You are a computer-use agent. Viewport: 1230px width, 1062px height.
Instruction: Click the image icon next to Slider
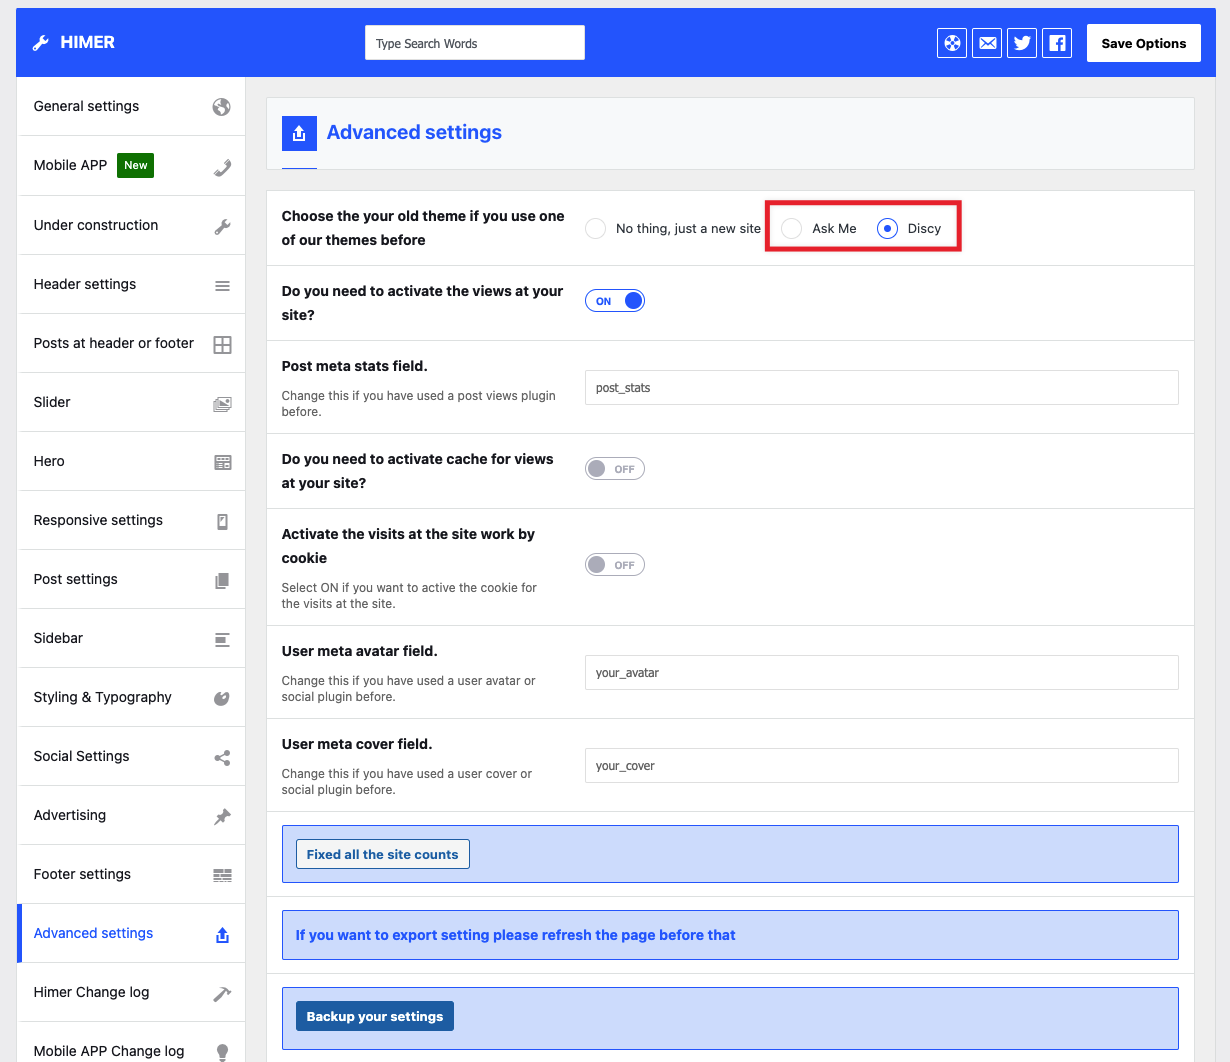221,402
